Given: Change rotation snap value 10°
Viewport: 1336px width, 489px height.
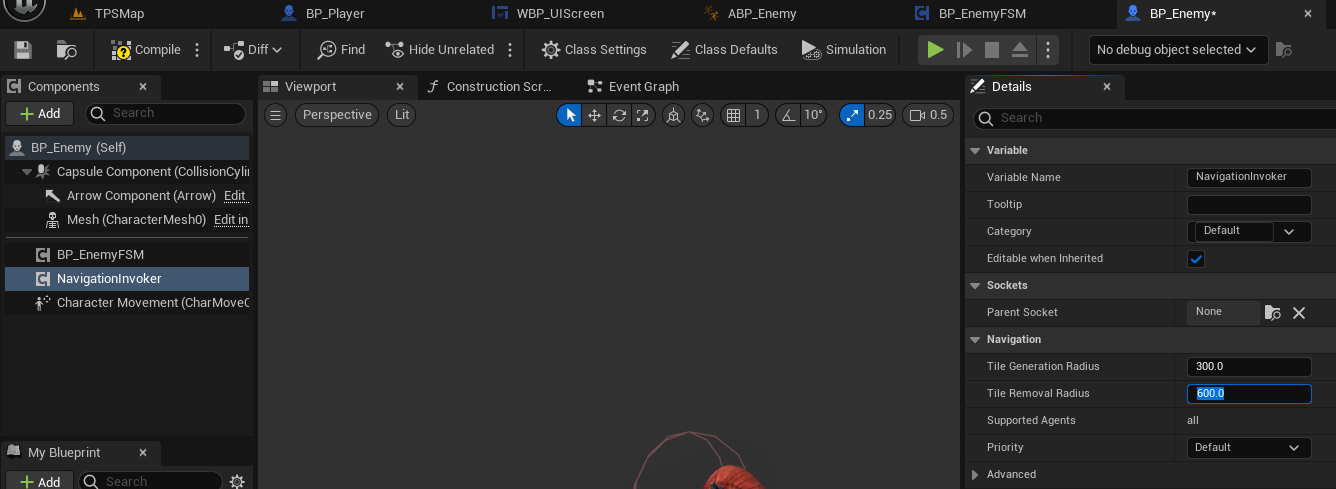Looking at the screenshot, I should 814,115.
